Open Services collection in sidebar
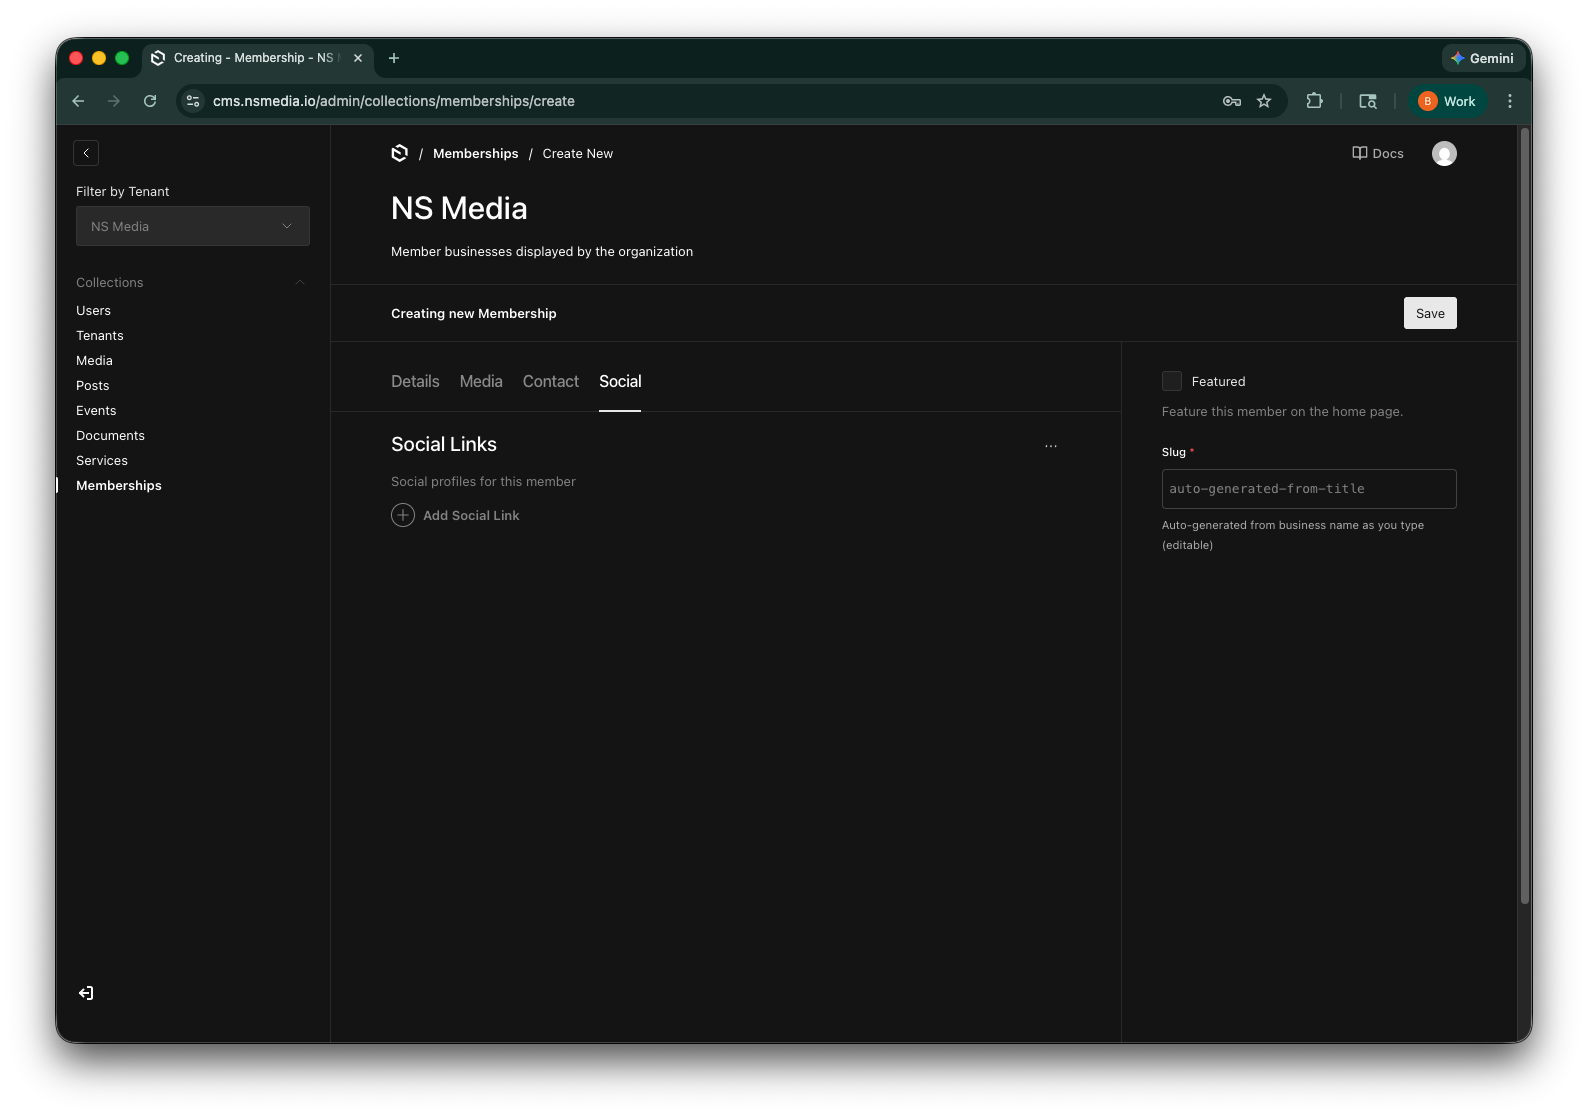1588x1117 pixels. (102, 461)
